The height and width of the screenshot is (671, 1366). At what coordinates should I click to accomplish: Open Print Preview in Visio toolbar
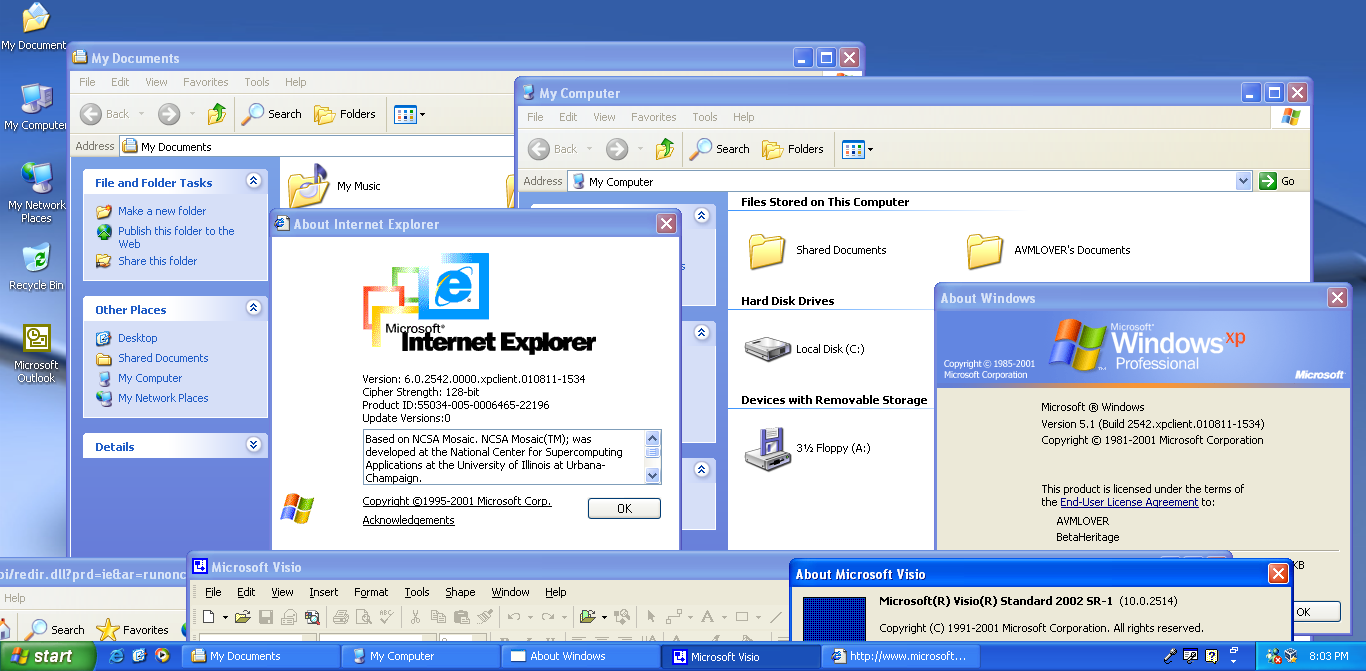pos(363,617)
